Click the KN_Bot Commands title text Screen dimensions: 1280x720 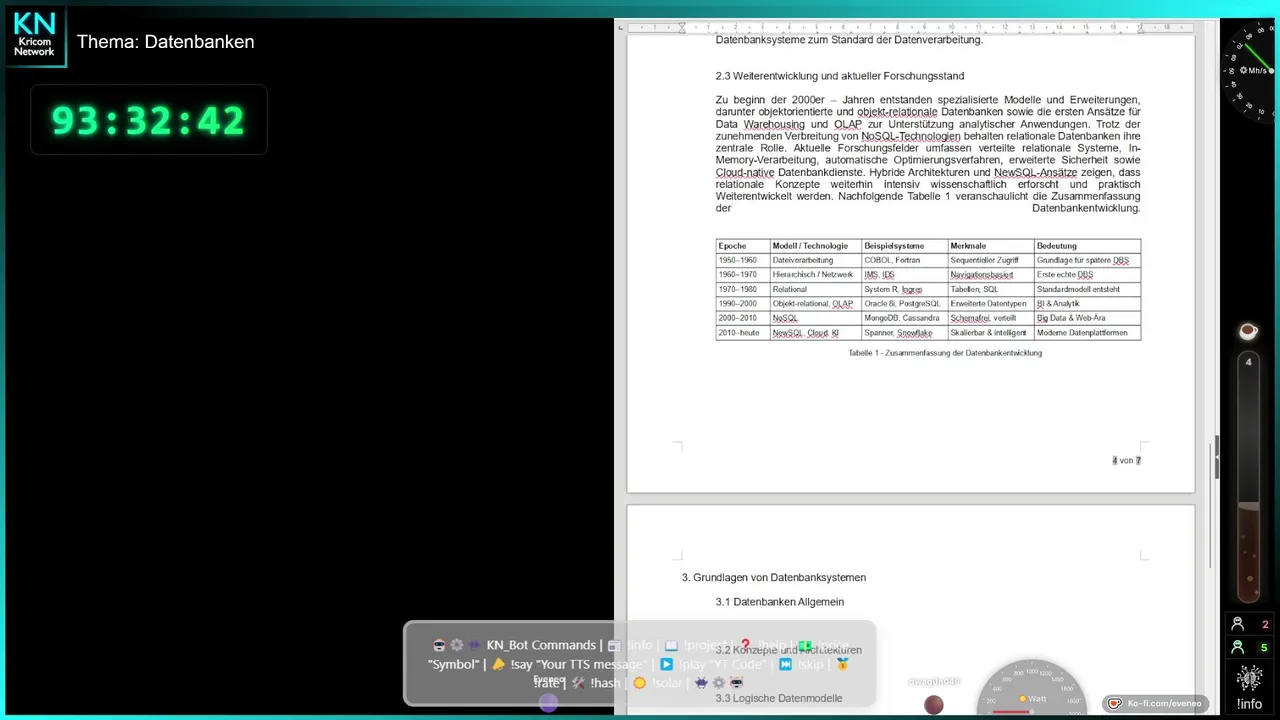click(x=541, y=645)
